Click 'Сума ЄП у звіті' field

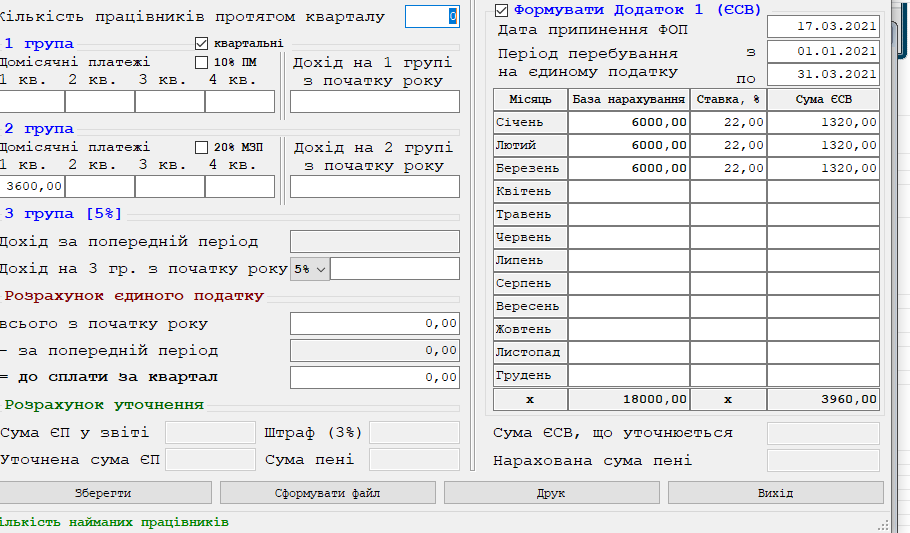tap(210, 433)
